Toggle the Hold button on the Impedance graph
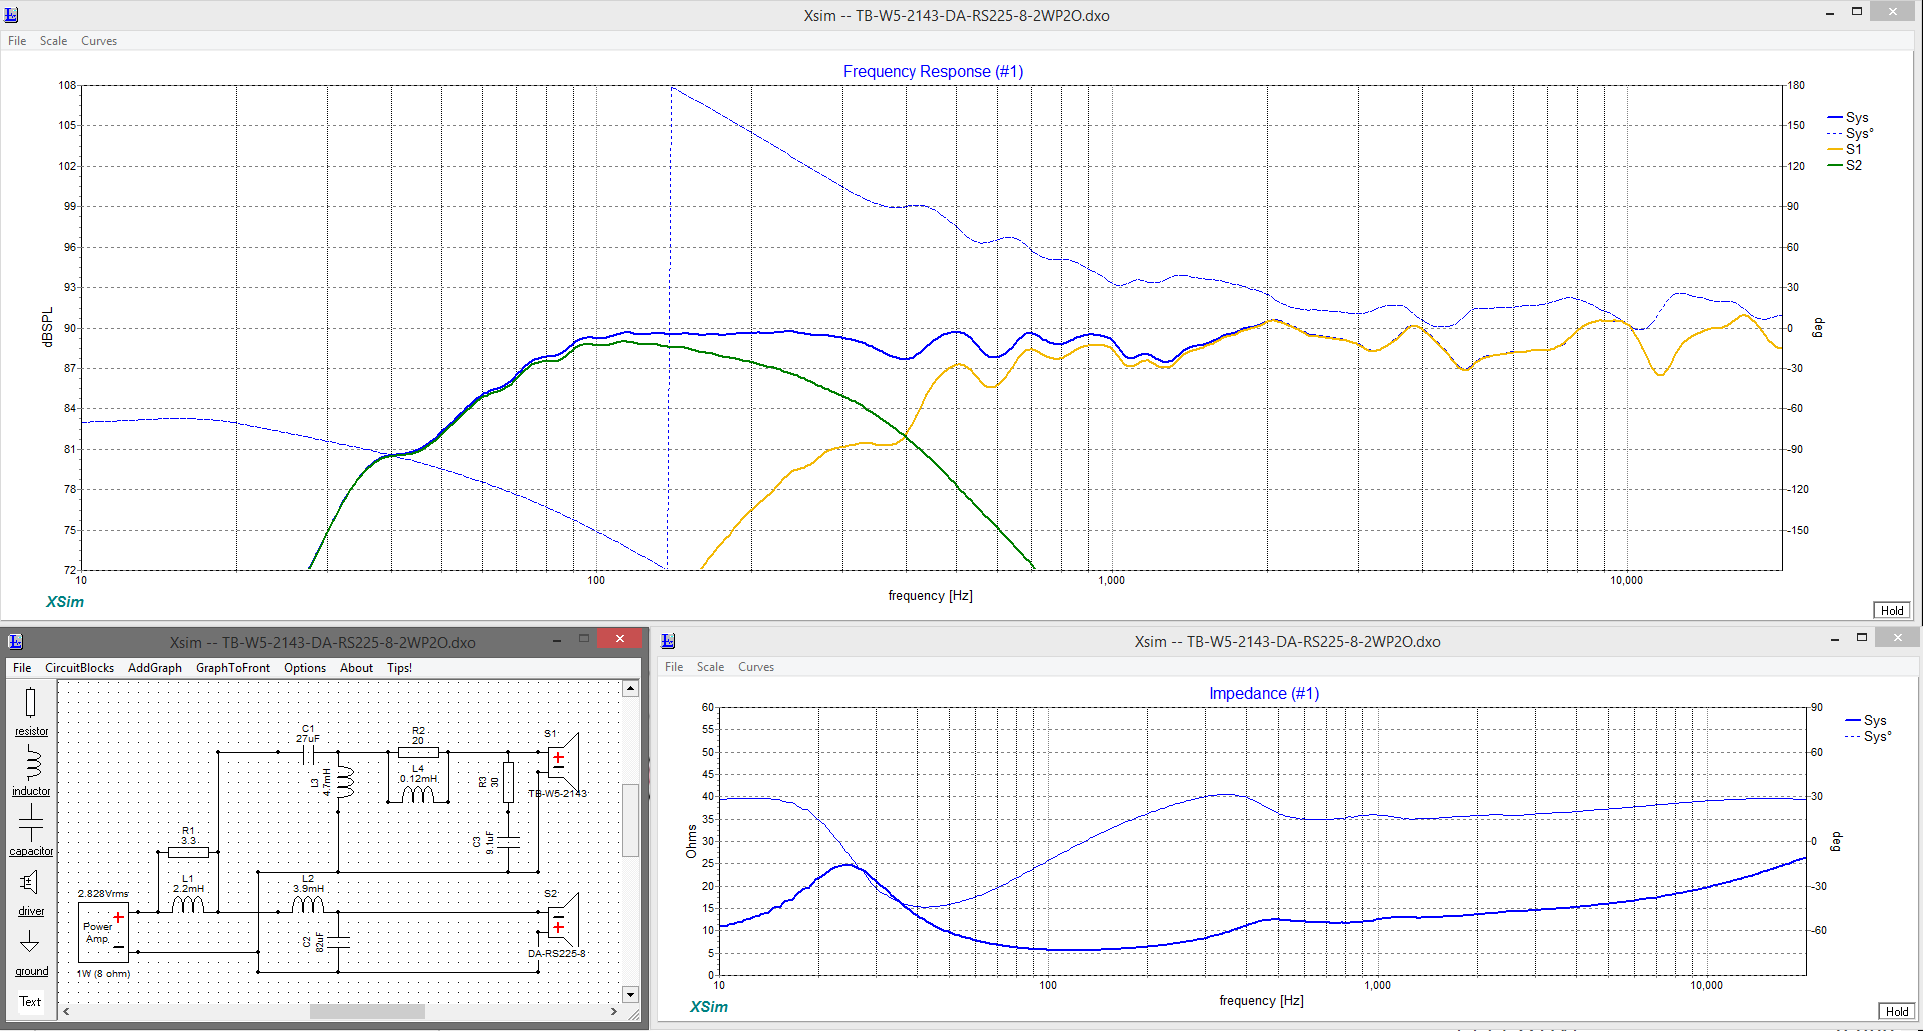 pyautogui.click(x=1897, y=1012)
